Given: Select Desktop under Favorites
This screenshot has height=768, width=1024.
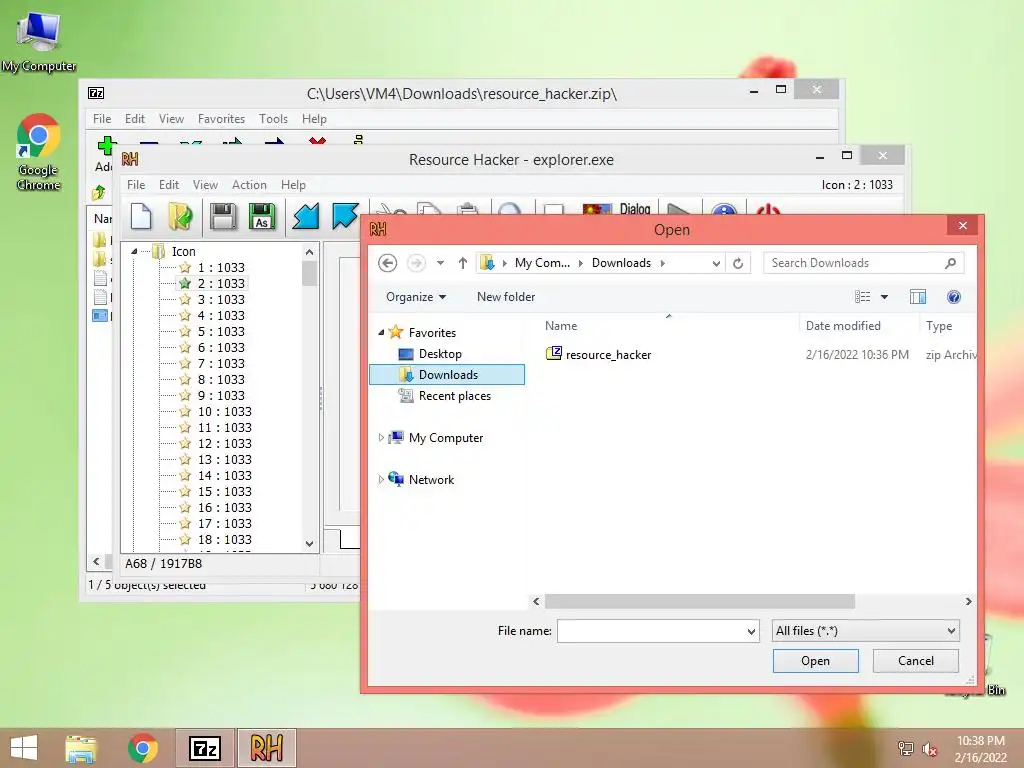Looking at the screenshot, I should [x=440, y=354].
